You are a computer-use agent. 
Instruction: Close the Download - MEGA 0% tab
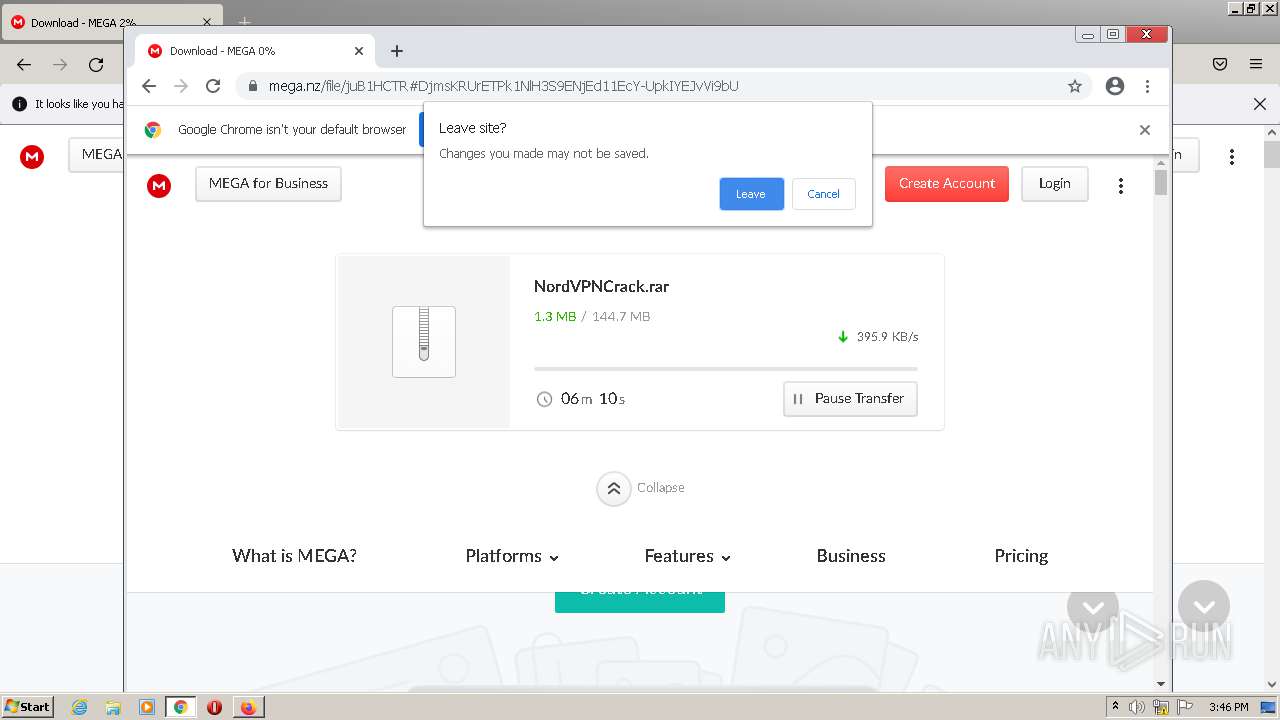359,51
